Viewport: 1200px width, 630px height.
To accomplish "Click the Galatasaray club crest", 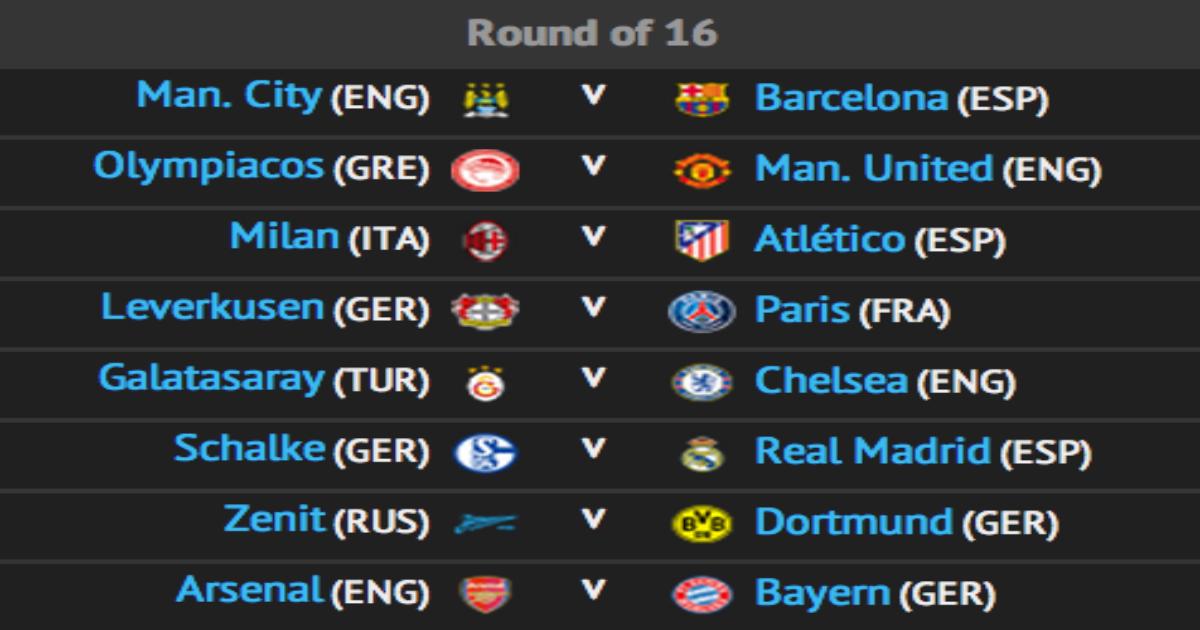I will [x=486, y=383].
